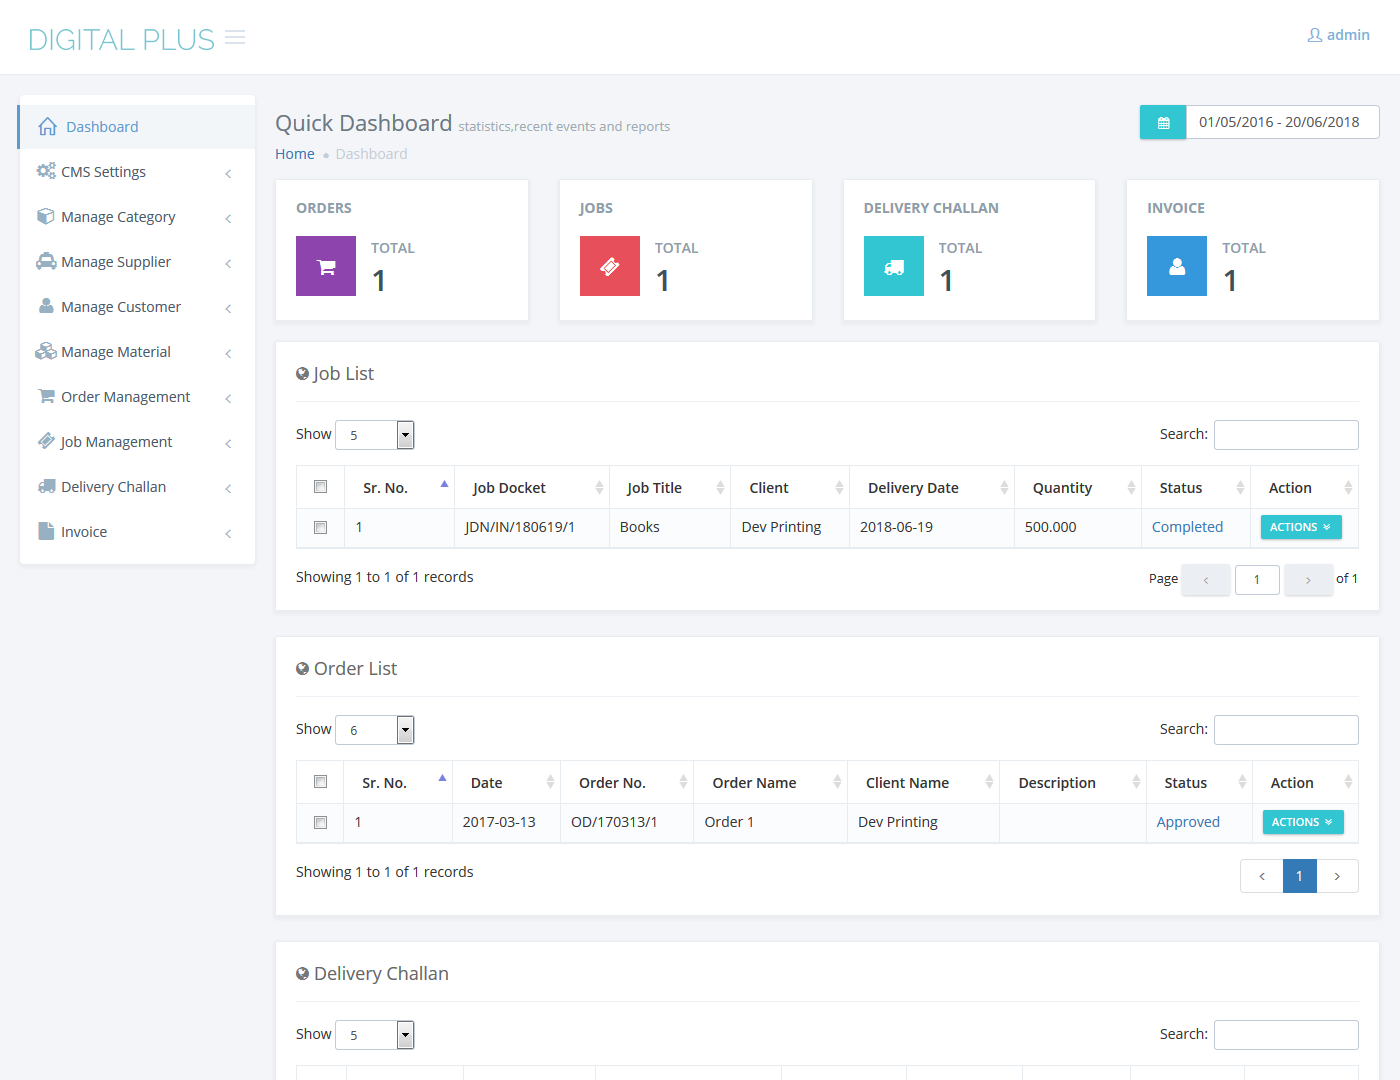Click the globe icon beside Order List
Screen dimensions: 1400x1080
point(303,669)
